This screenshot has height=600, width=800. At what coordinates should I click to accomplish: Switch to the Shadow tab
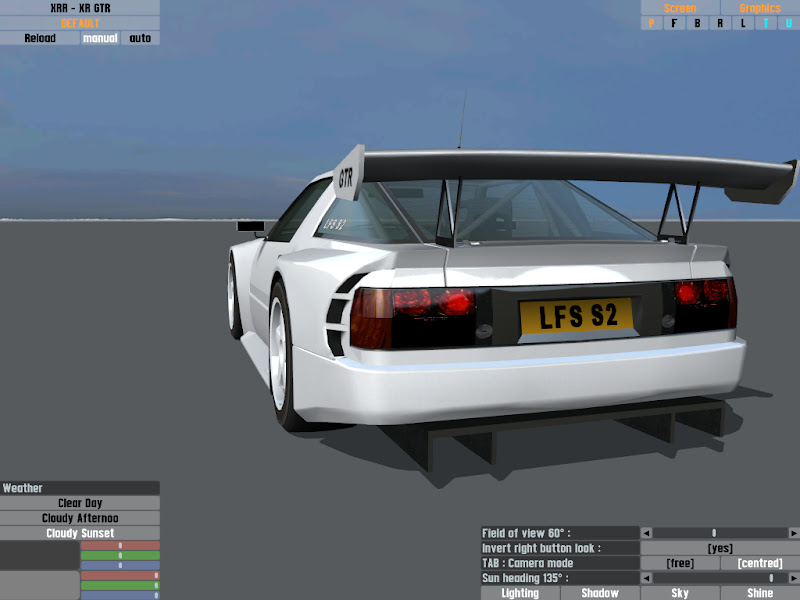point(600,593)
